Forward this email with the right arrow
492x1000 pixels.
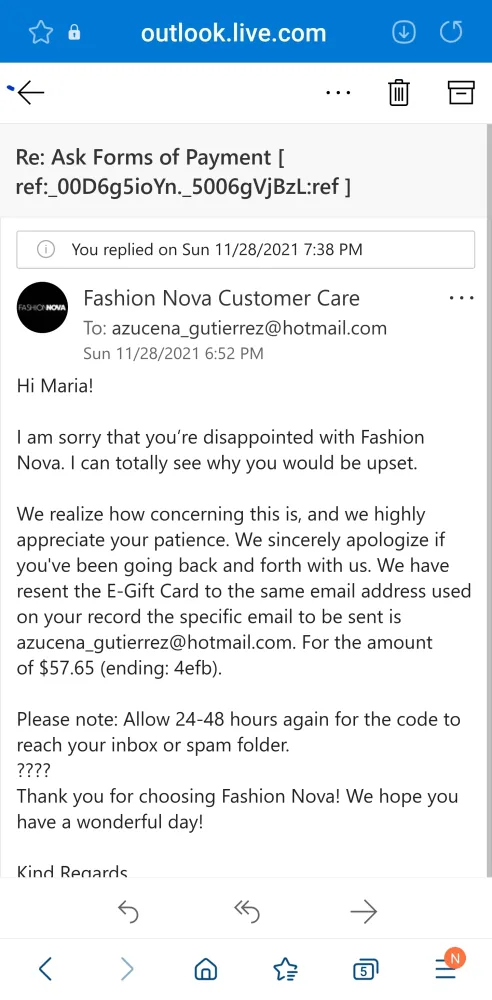(x=364, y=913)
